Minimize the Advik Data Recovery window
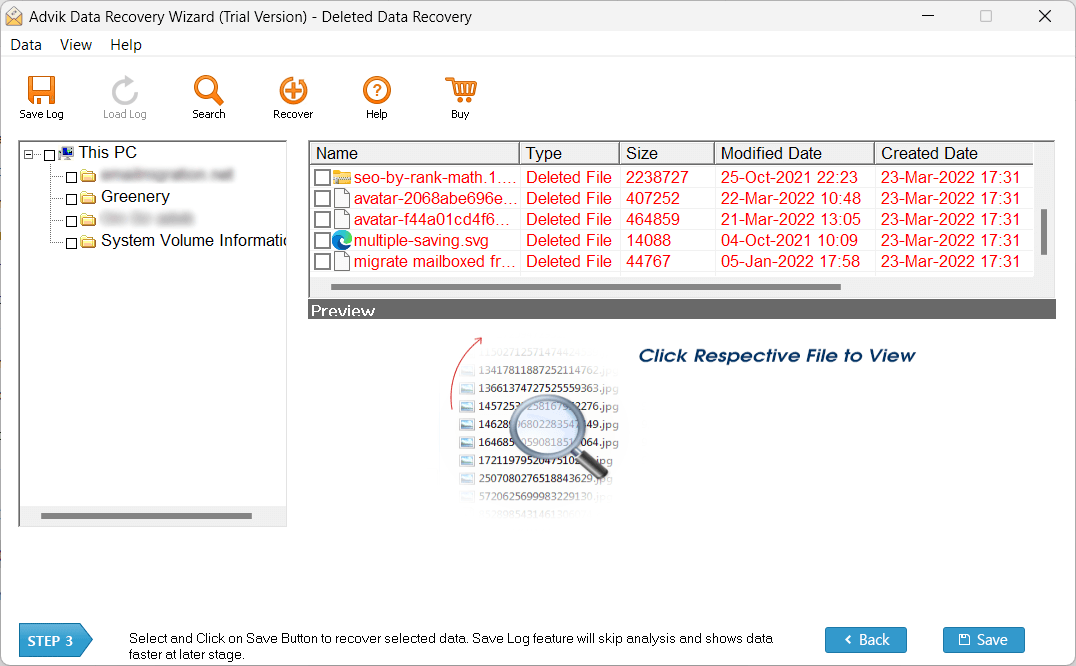1076x666 pixels. (928, 16)
